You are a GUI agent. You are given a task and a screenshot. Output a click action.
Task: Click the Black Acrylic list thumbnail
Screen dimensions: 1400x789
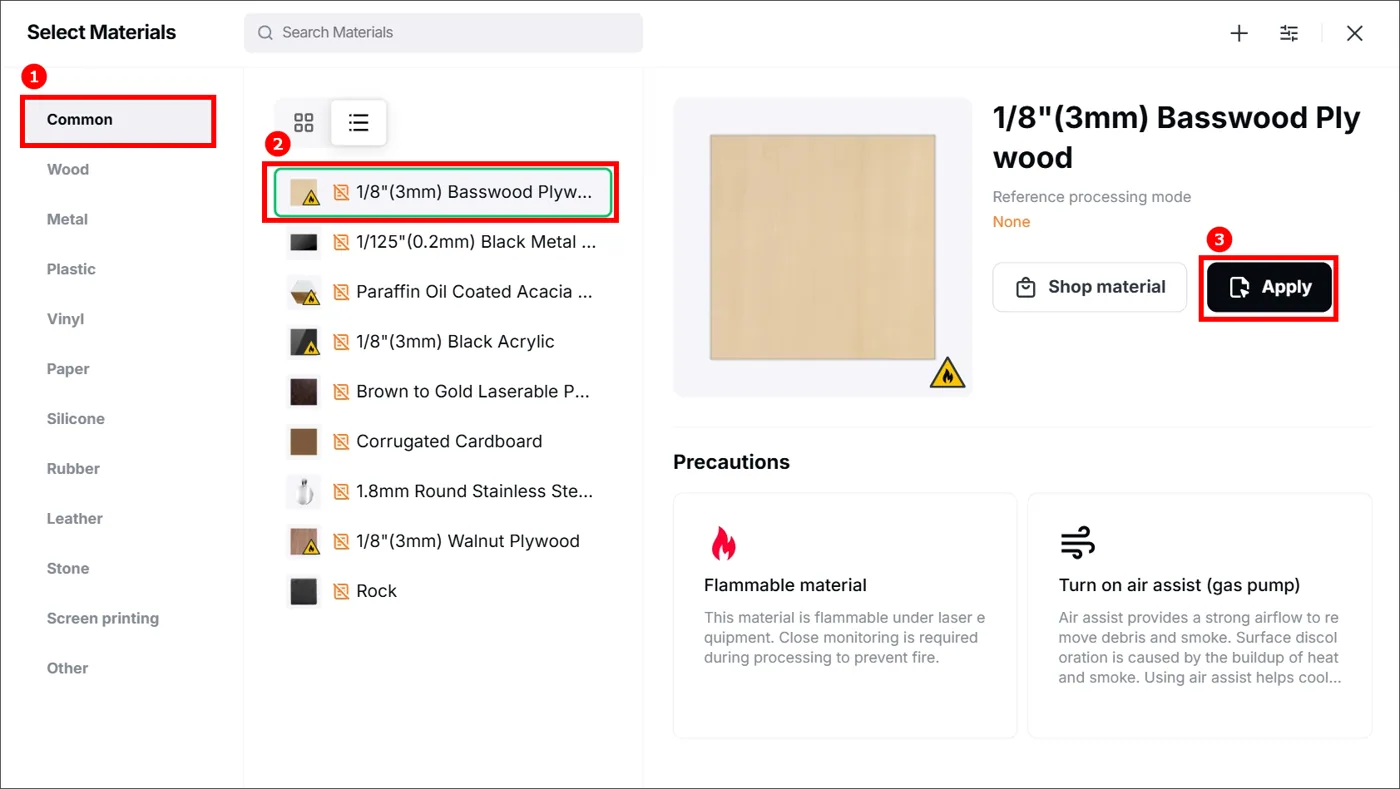[x=304, y=342]
